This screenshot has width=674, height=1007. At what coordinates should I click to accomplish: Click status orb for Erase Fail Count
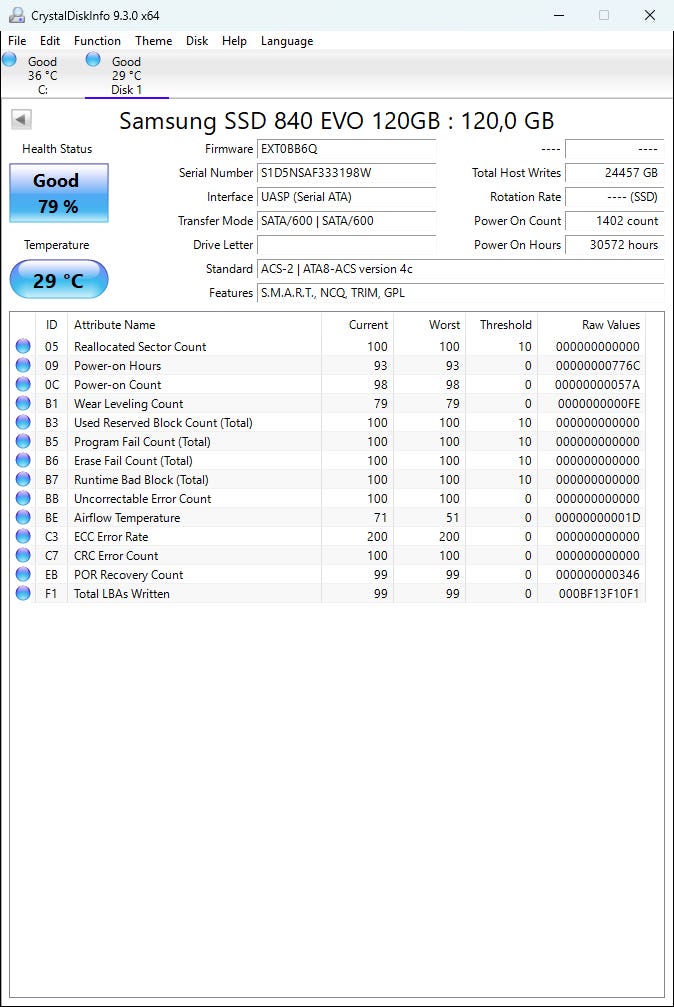(23, 460)
